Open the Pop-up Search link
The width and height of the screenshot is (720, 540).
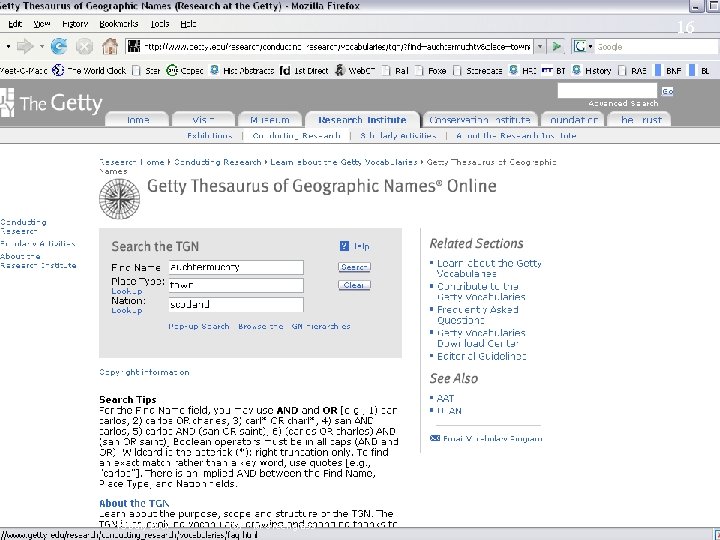point(198,326)
